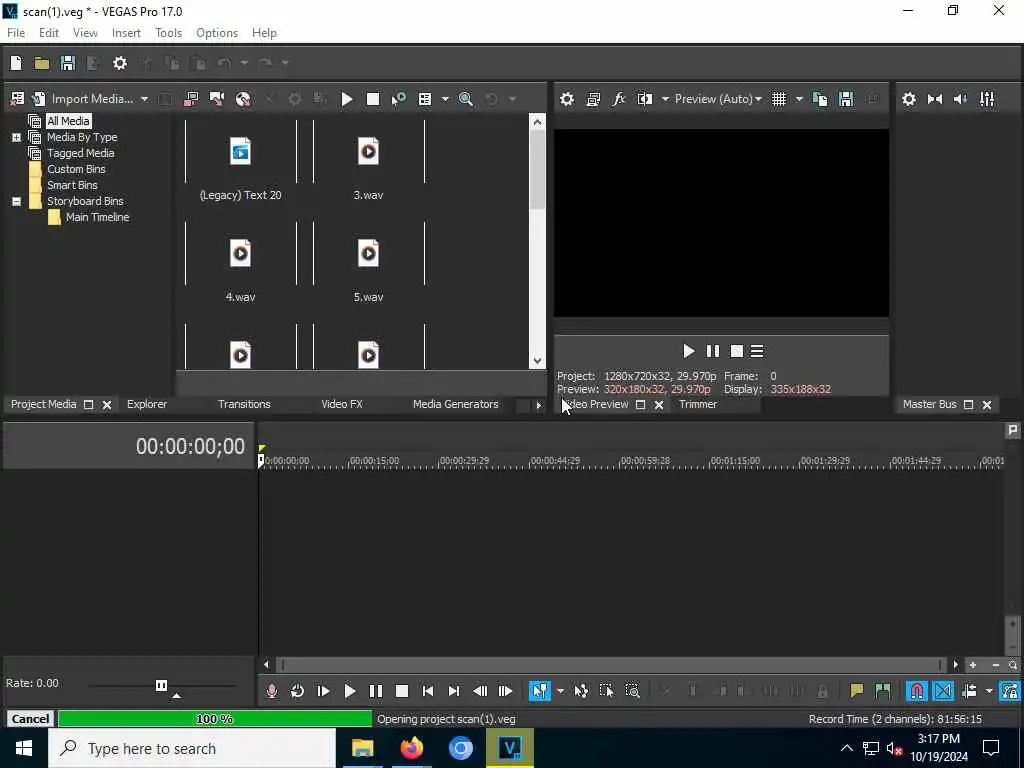Play from the Video Preview controls
The width and height of the screenshot is (1024, 768).
pos(688,351)
